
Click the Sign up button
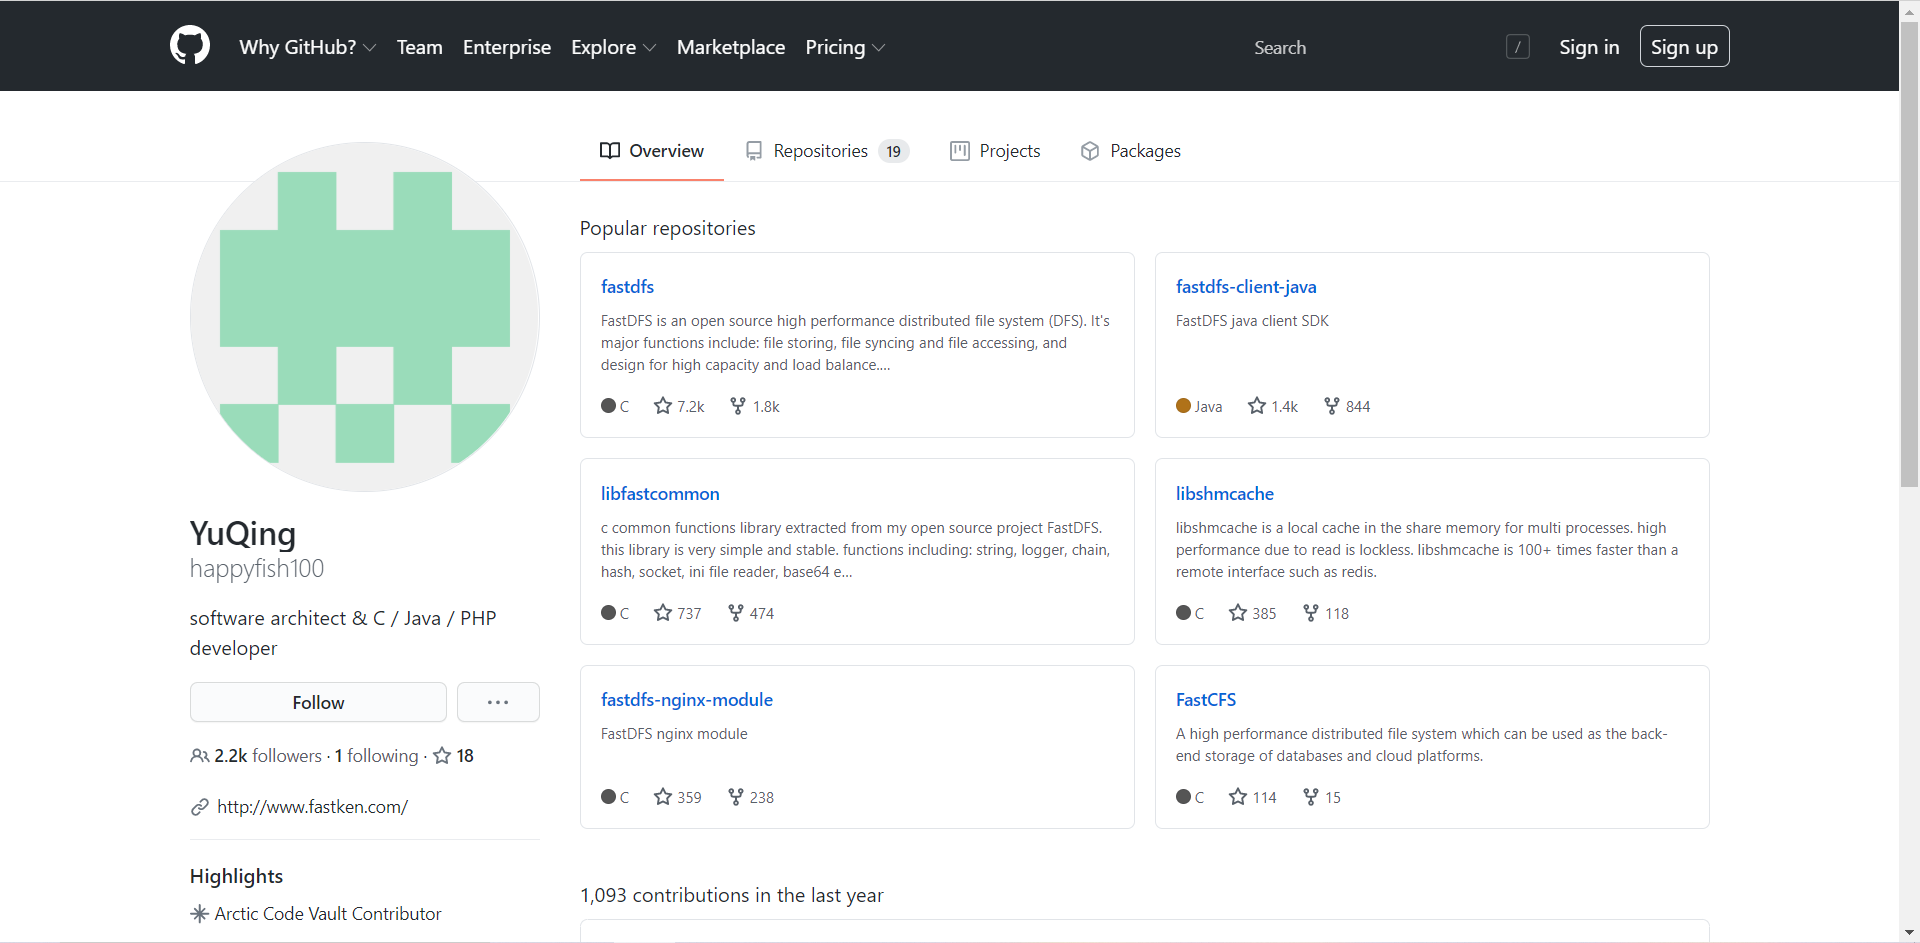pos(1684,47)
